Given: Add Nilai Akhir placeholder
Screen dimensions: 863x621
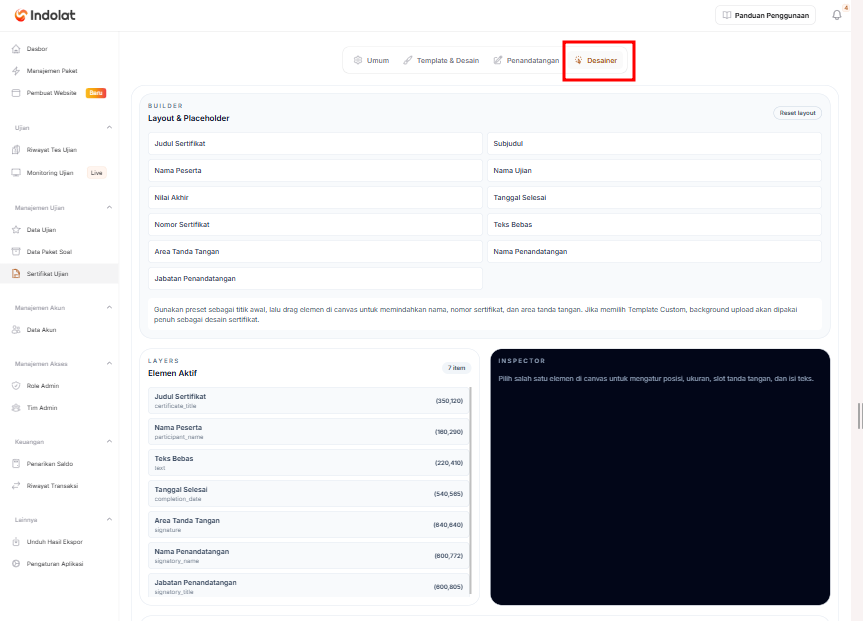Looking at the screenshot, I should [x=315, y=198].
